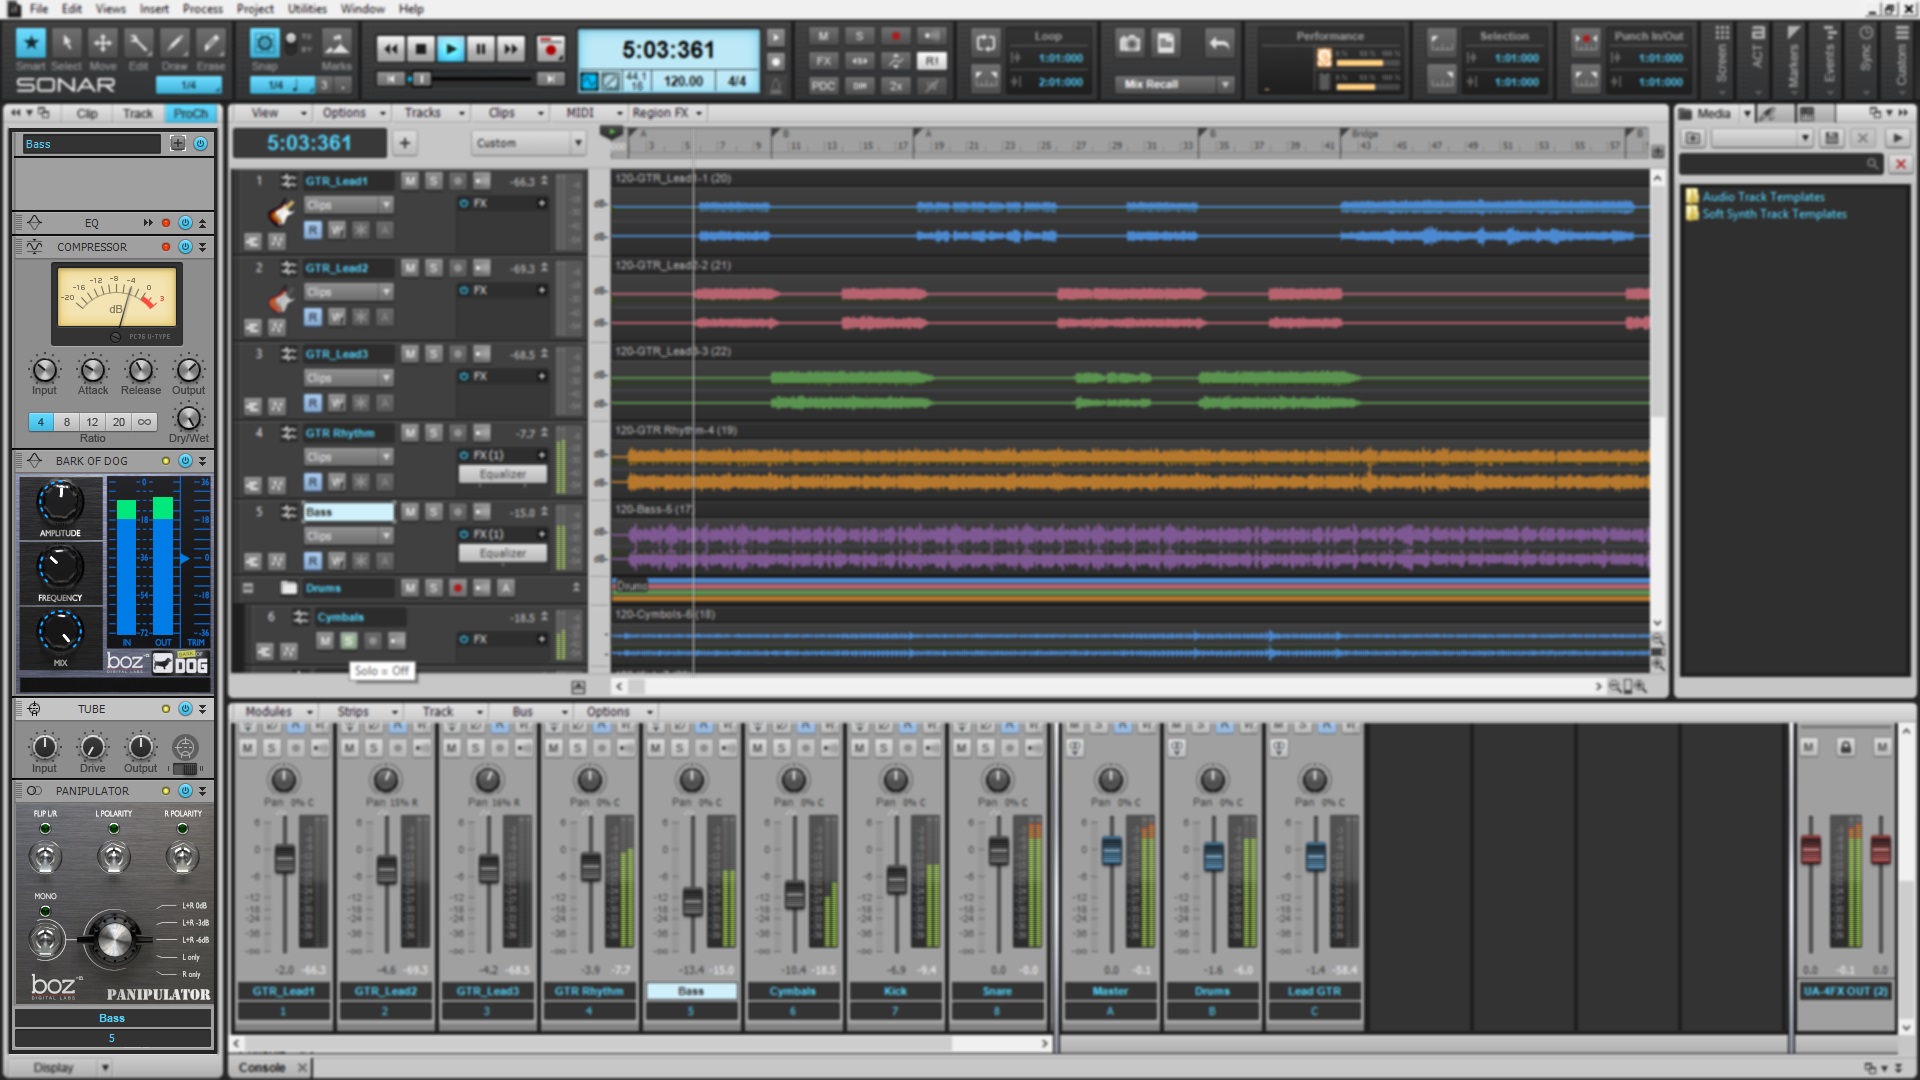Click the Equalizer button in the Bass FX bin
Screen dimensions: 1920x1080
pyautogui.click(x=503, y=553)
